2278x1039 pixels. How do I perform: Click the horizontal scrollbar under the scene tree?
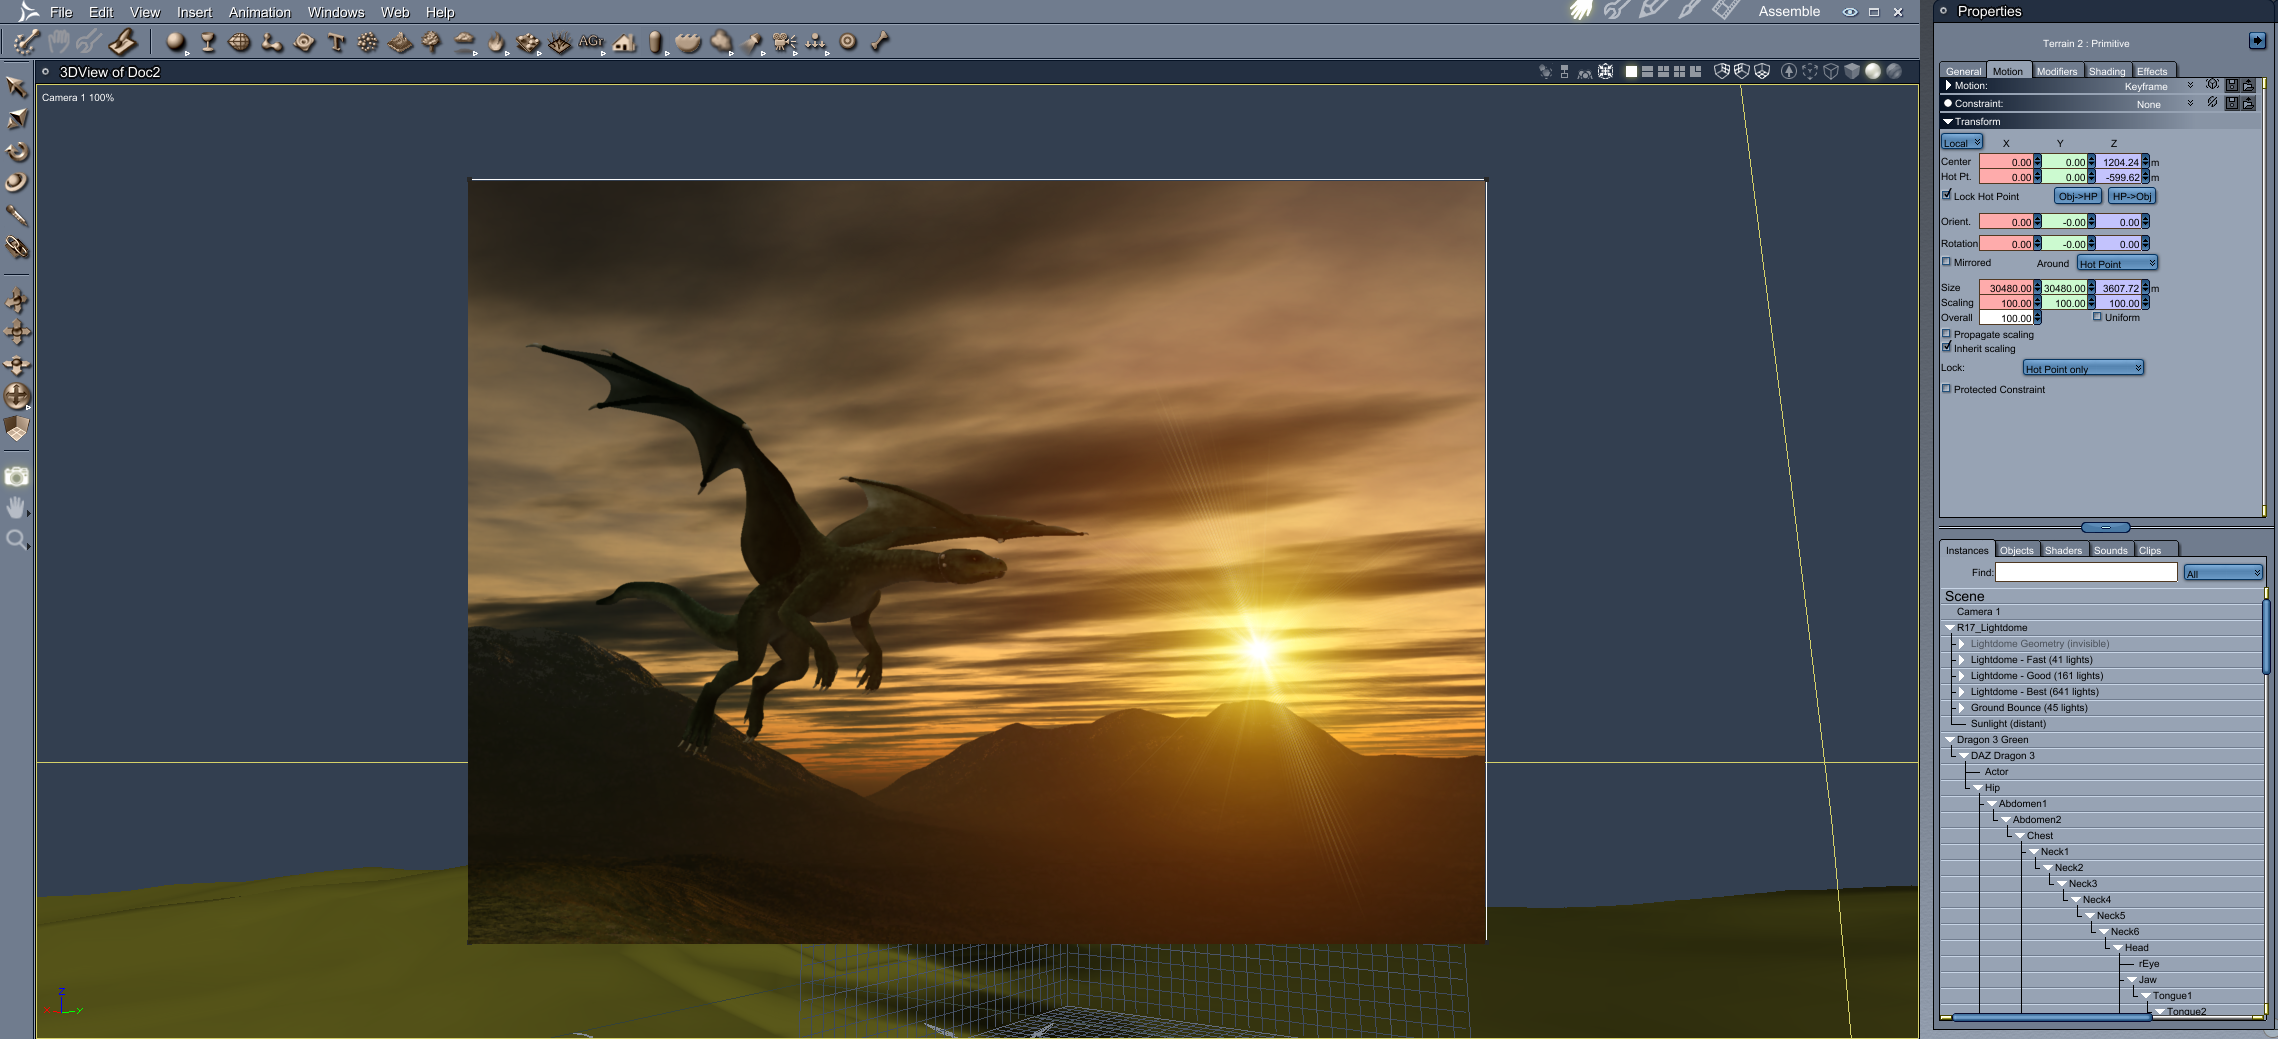pos(2051,1018)
